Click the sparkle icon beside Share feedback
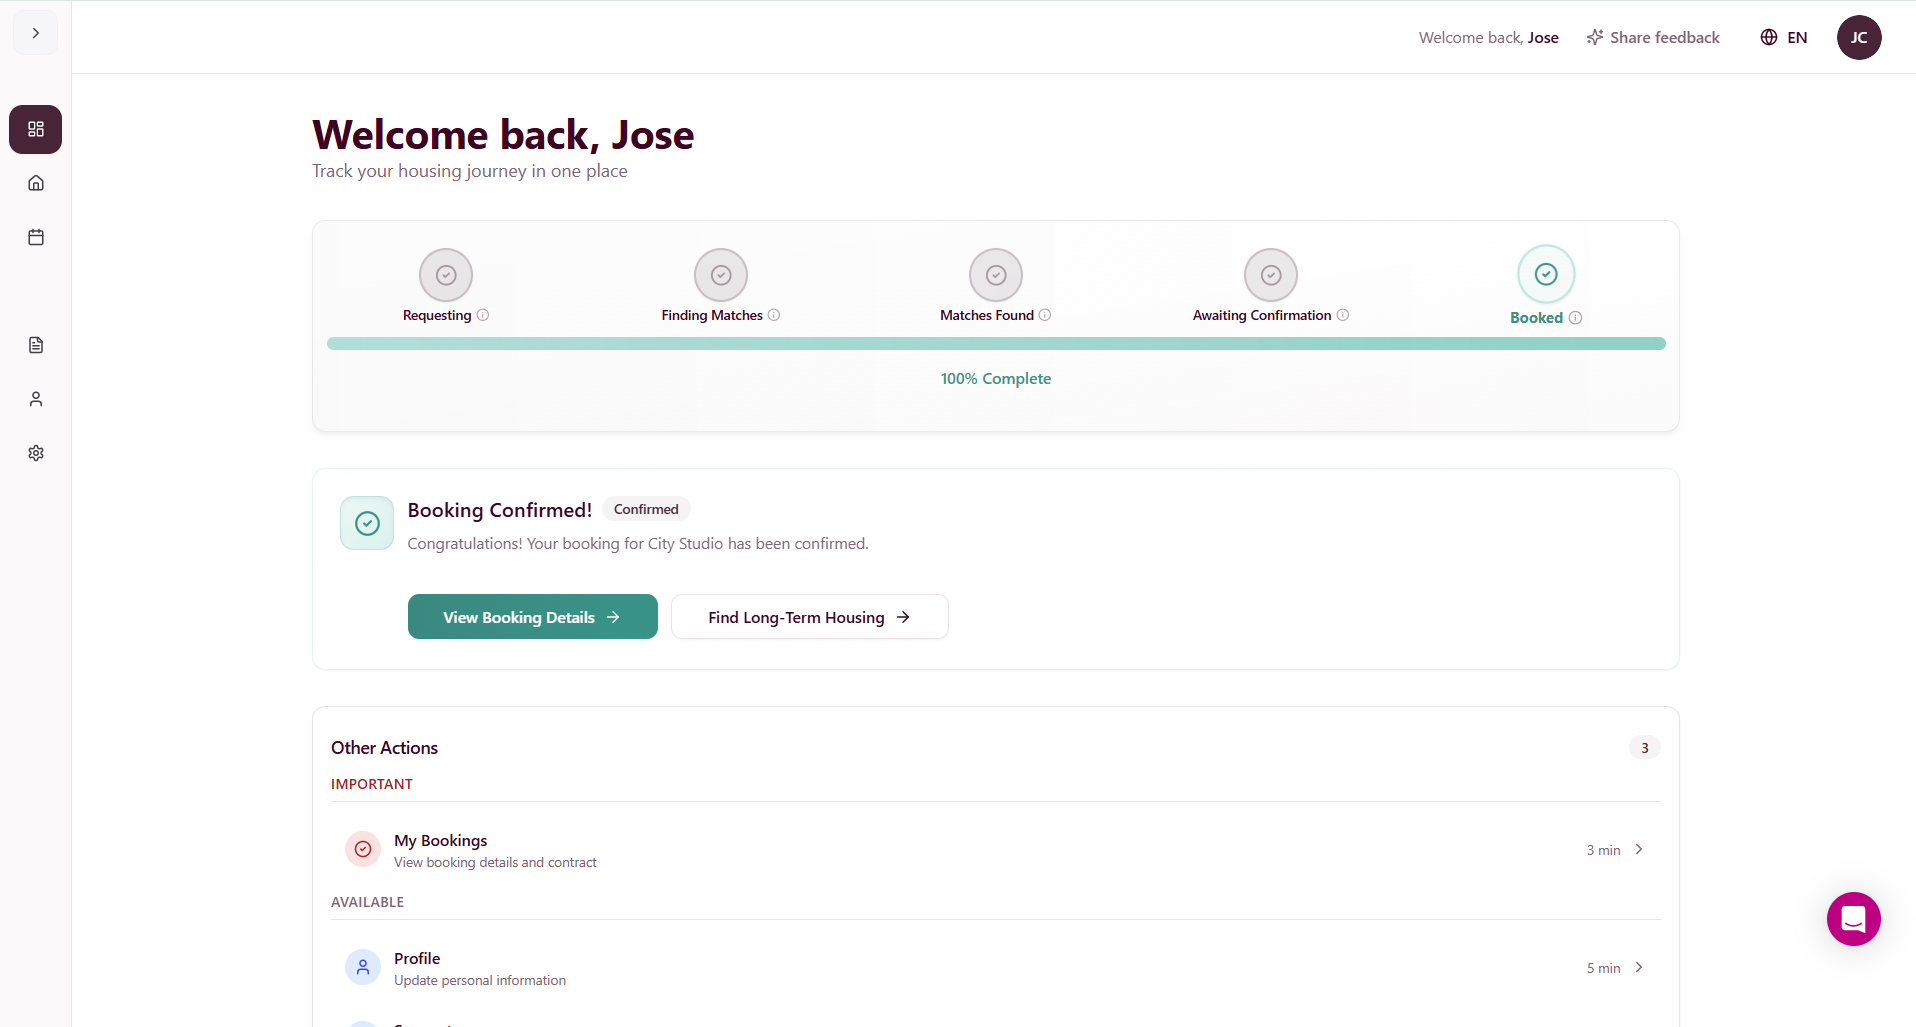Image resolution: width=1916 pixels, height=1027 pixels. point(1595,37)
